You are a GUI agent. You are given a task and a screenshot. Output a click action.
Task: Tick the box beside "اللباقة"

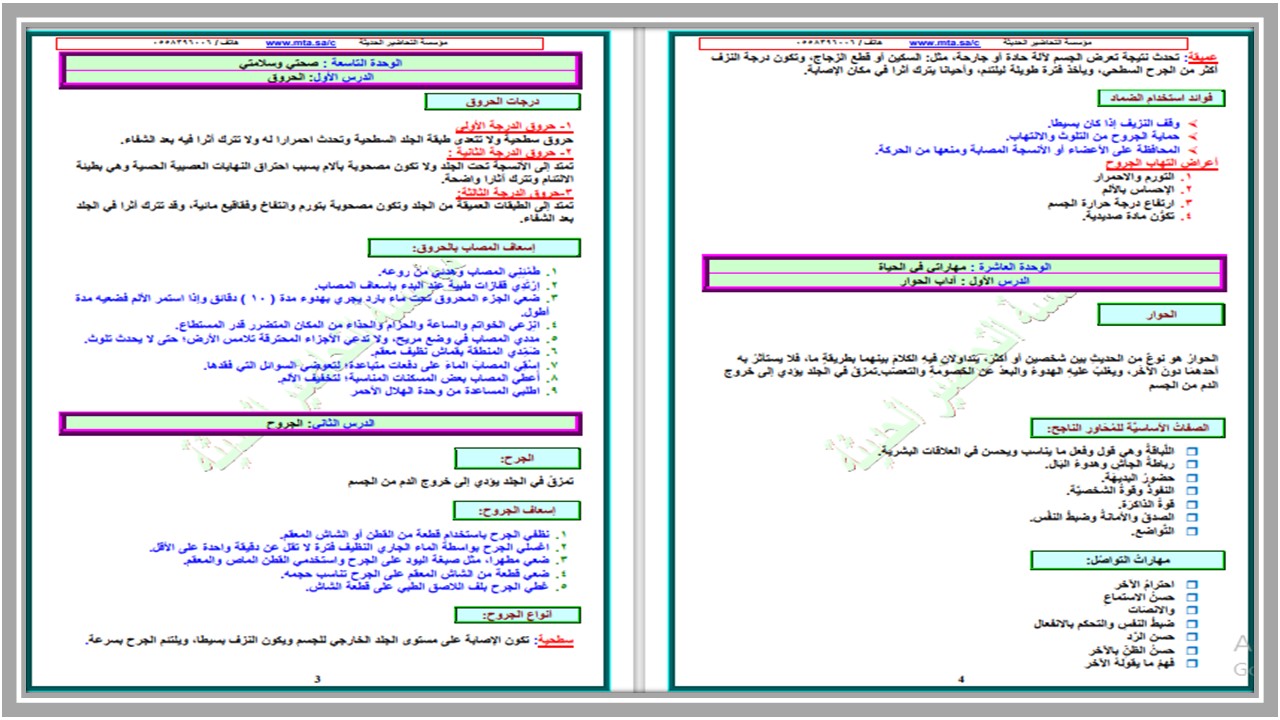tap(1191, 452)
